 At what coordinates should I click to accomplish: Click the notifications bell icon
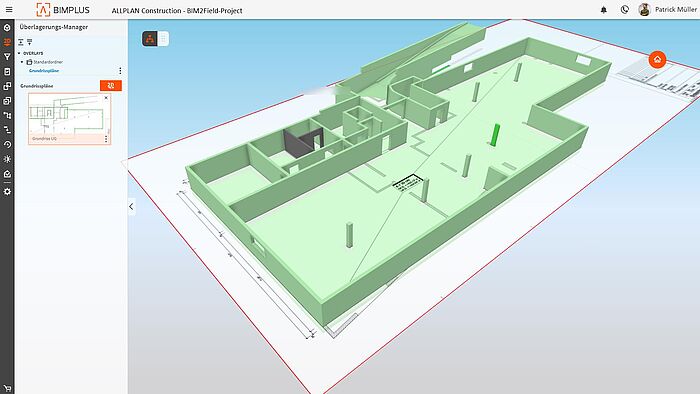(604, 9)
